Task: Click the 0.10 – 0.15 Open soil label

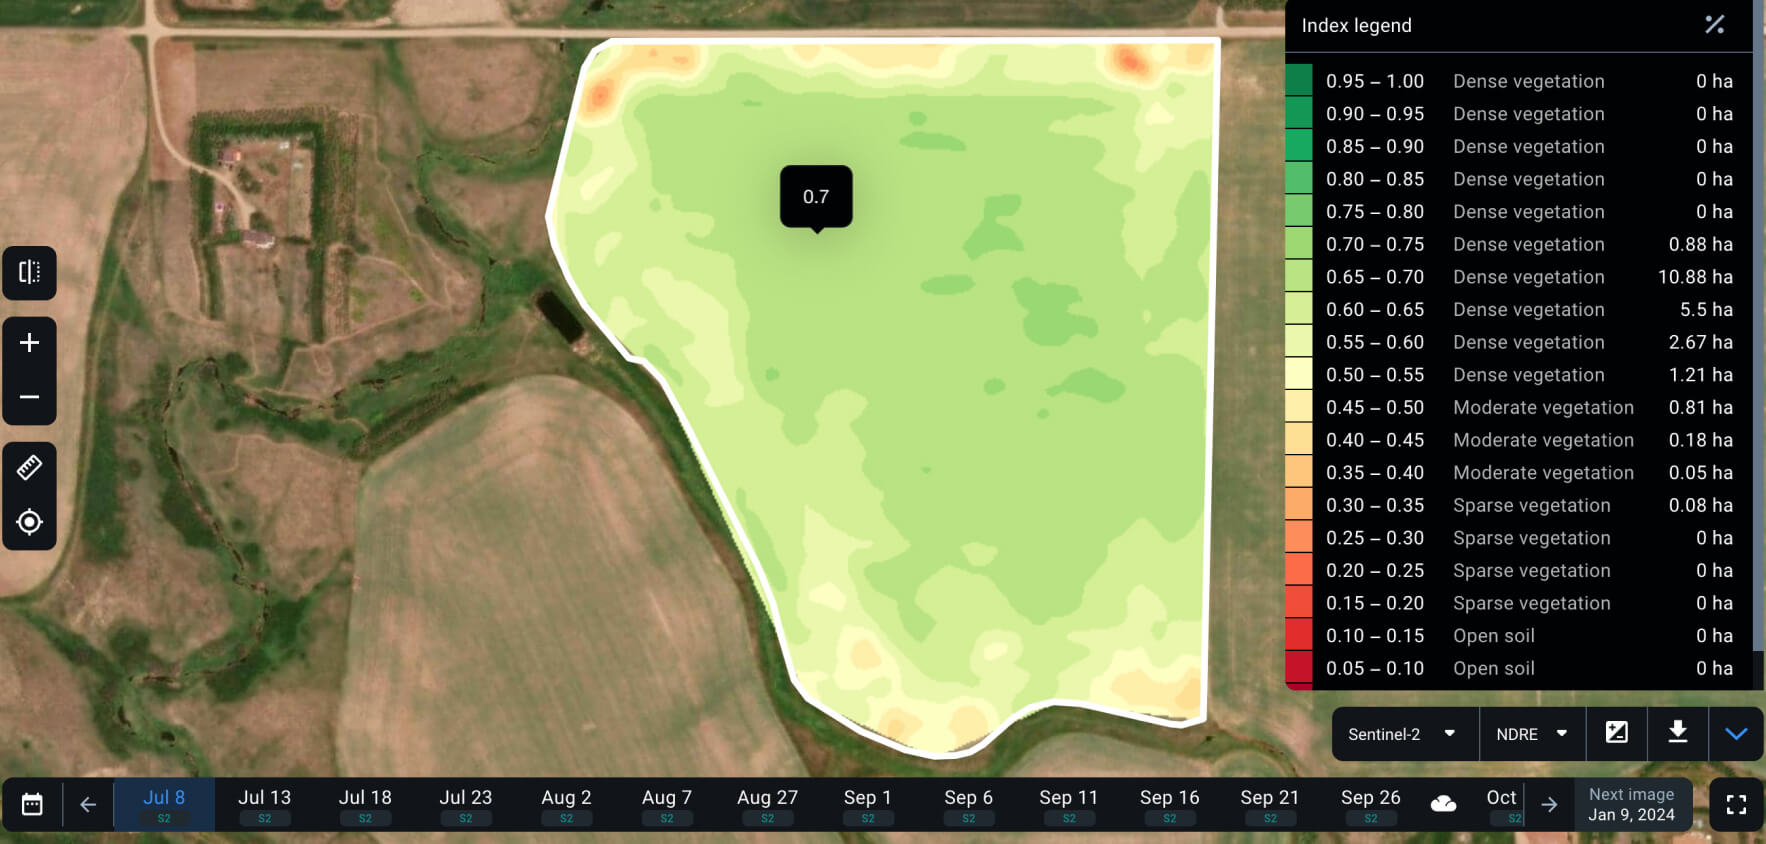Action: pos(1493,636)
